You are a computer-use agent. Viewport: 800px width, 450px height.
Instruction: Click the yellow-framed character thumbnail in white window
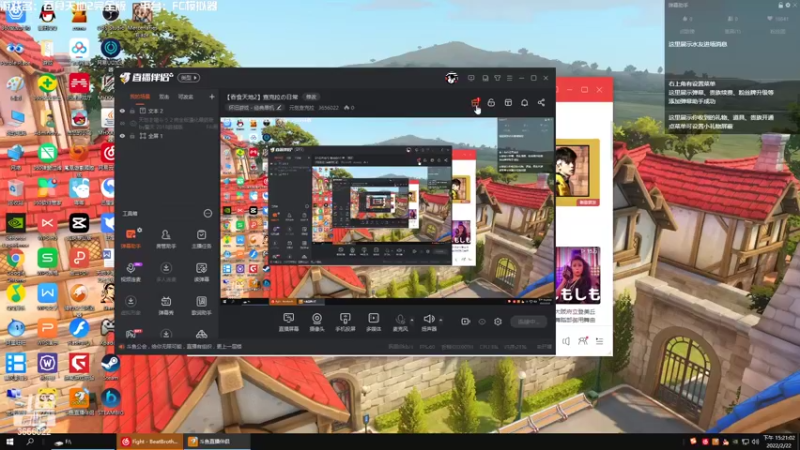[x=577, y=172]
